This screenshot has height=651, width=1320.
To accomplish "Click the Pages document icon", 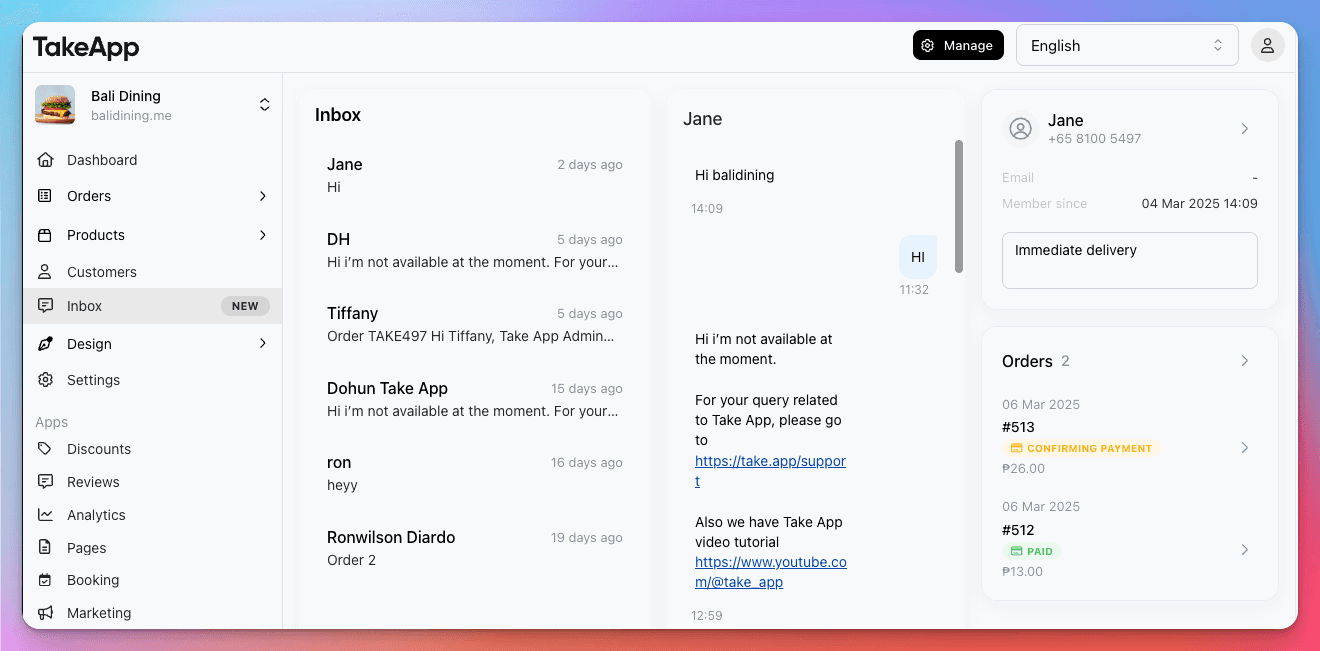I will [x=45, y=548].
